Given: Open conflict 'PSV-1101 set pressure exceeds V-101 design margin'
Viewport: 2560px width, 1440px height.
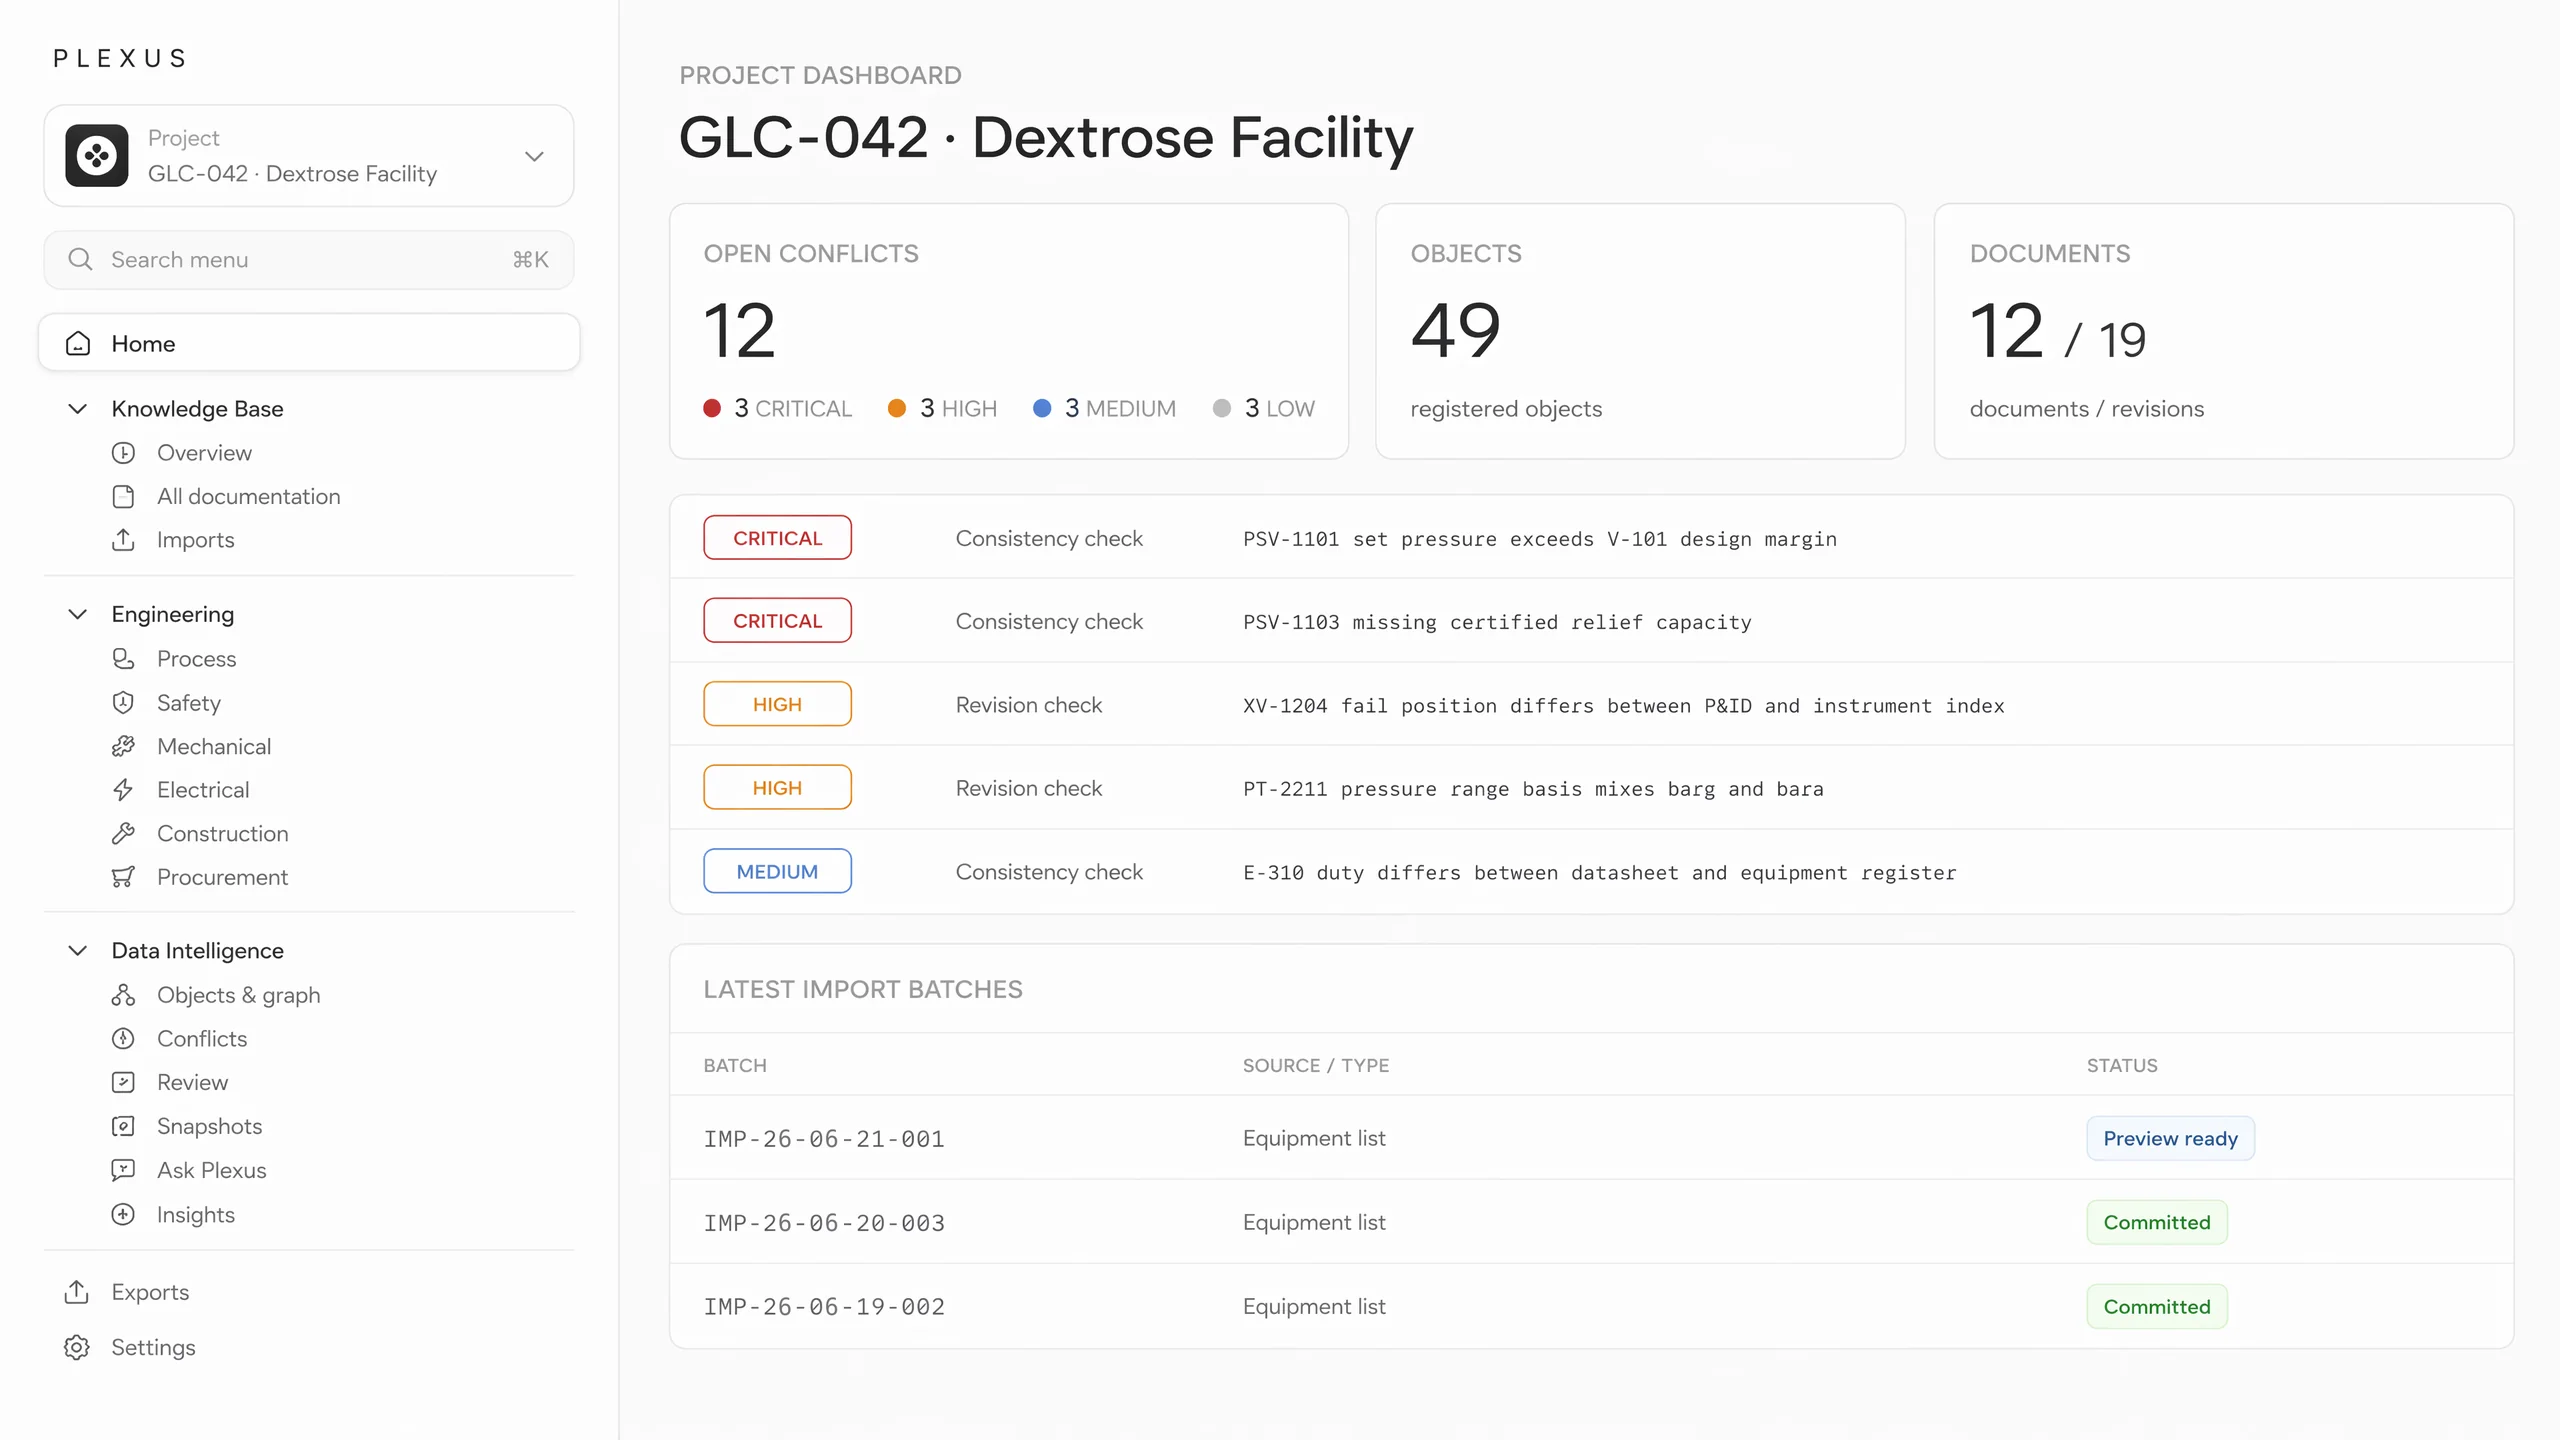Looking at the screenshot, I should pyautogui.click(x=1540, y=539).
